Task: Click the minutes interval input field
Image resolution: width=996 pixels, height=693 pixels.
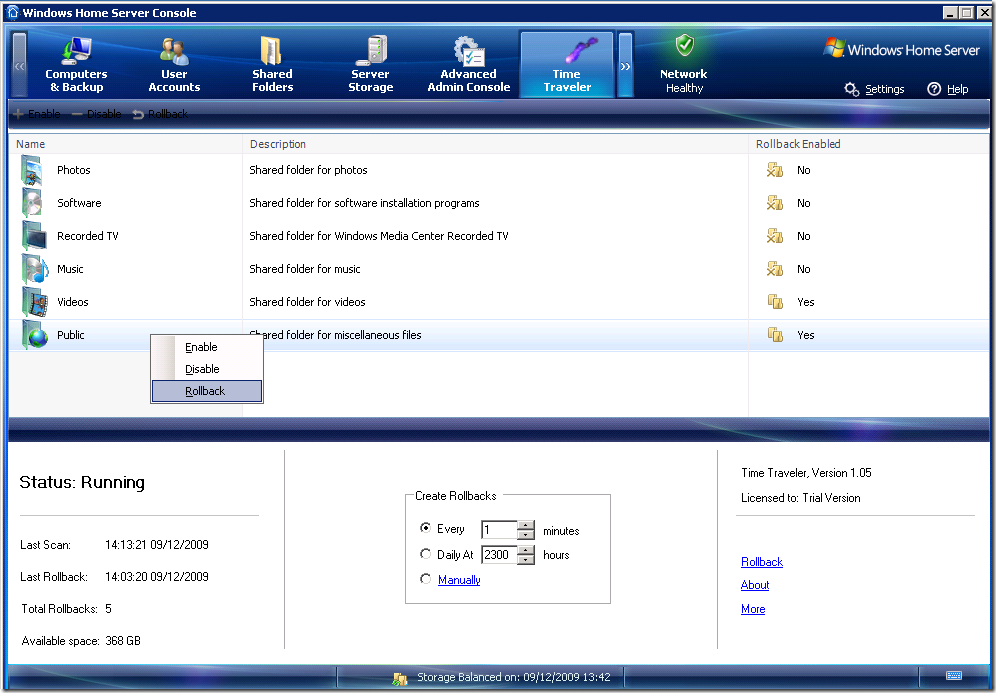Action: coord(499,530)
